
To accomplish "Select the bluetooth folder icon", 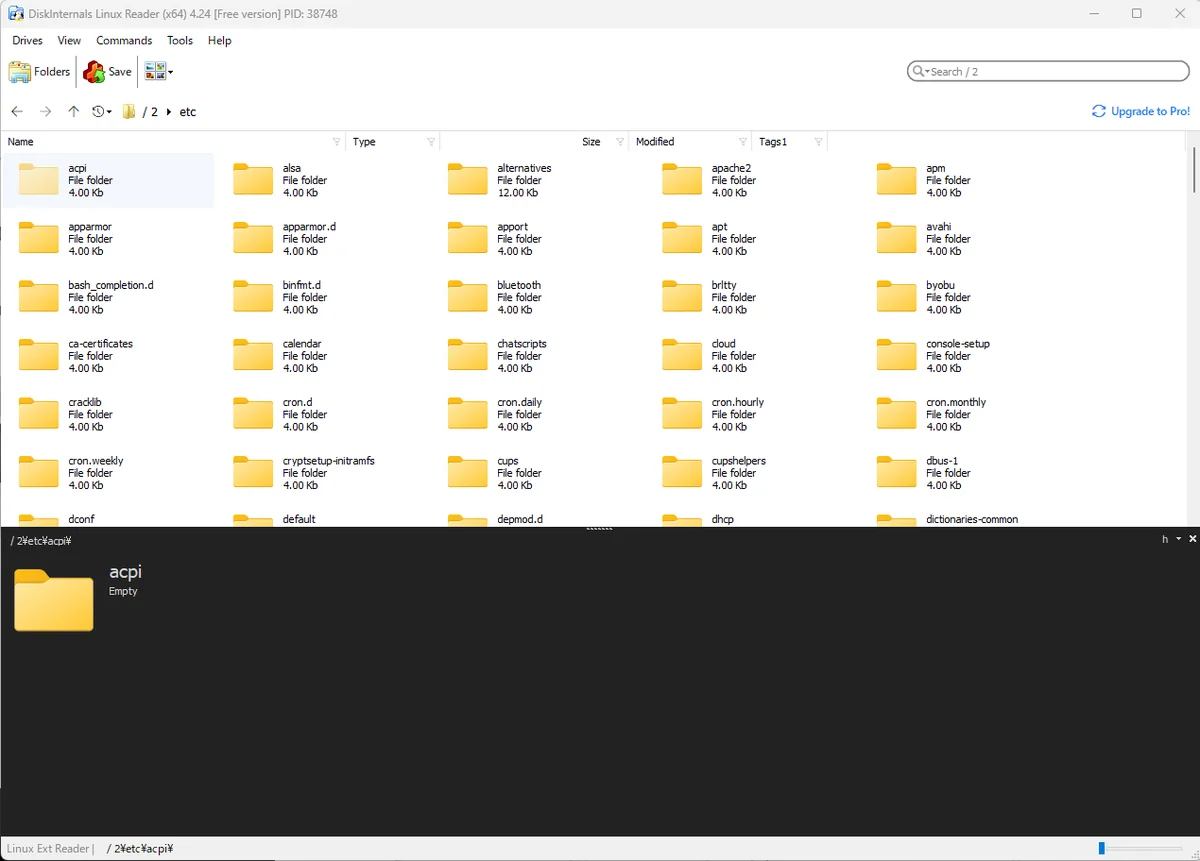I will click(x=468, y=297).
